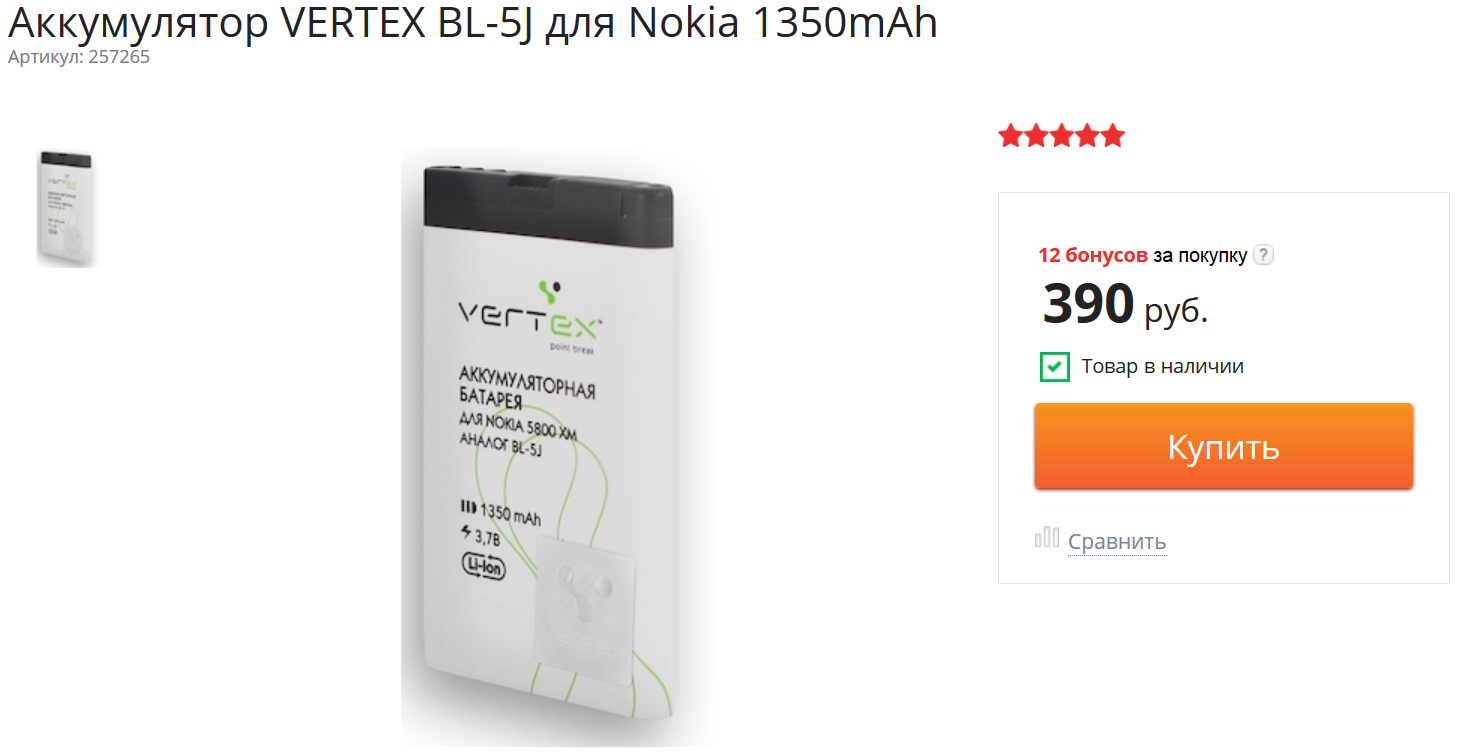Toggle the green availability checkbox
The height and width of the screenshot is (755, 1467).
(x=1054, y=367)
